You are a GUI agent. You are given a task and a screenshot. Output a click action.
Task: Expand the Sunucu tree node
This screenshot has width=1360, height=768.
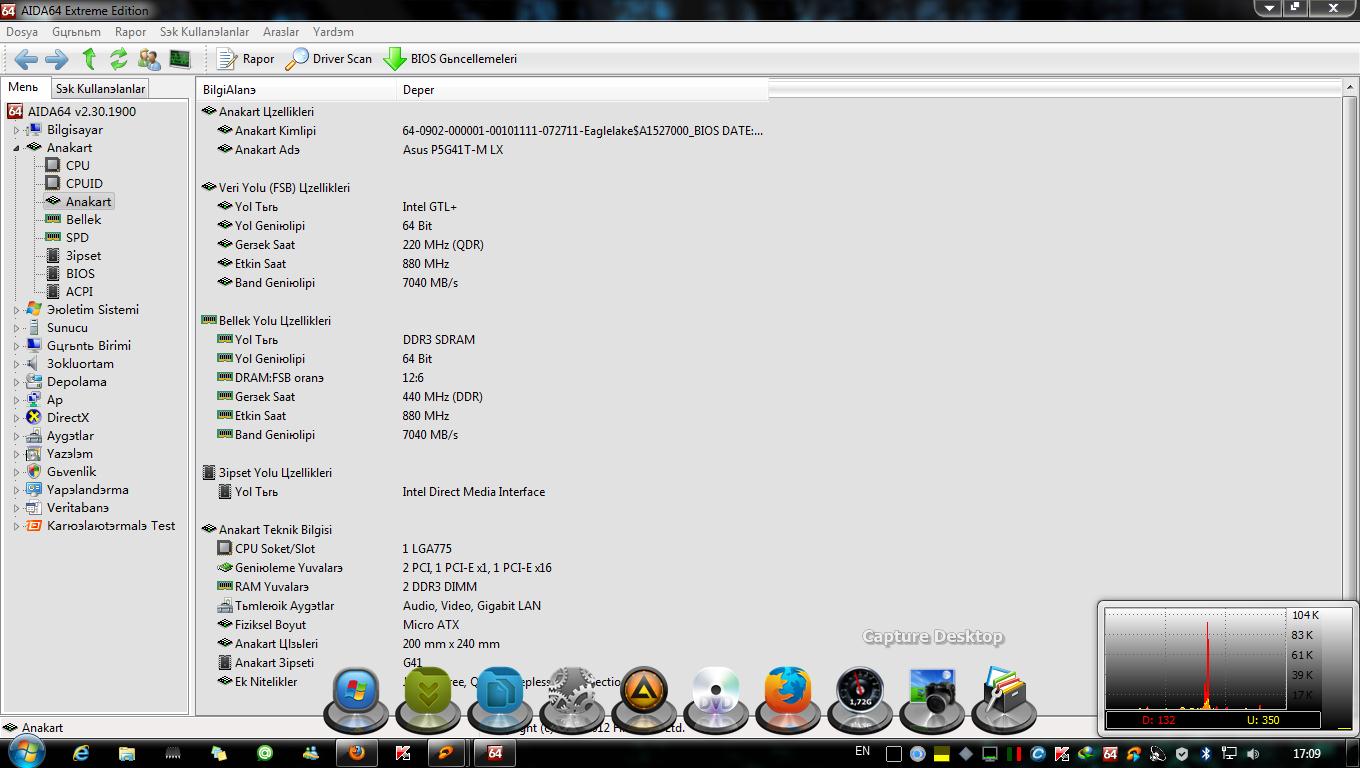click(x=16, y=328)
